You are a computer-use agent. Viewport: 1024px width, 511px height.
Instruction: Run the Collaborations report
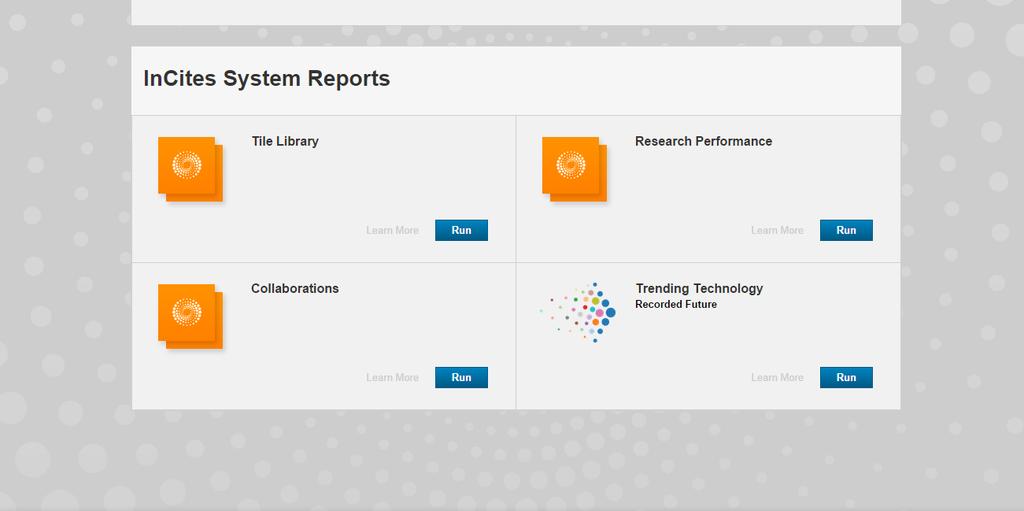point(461,377)
